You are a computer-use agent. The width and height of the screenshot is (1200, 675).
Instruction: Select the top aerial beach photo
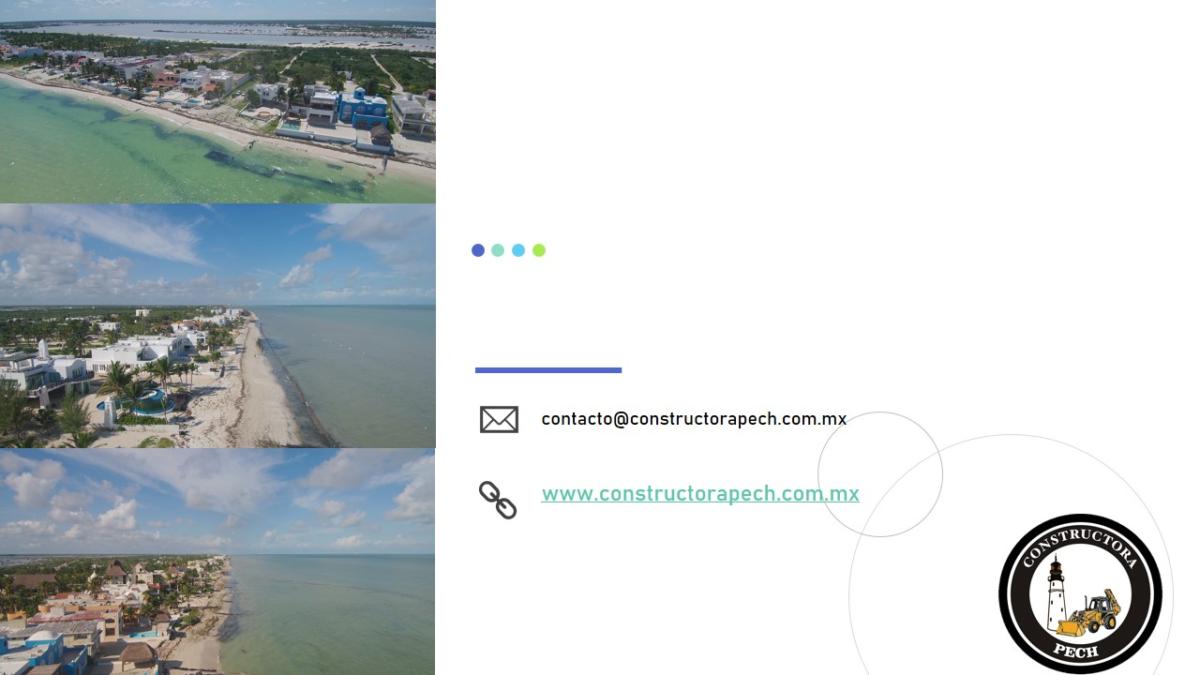pyautogui.click(x=218, y=102)
